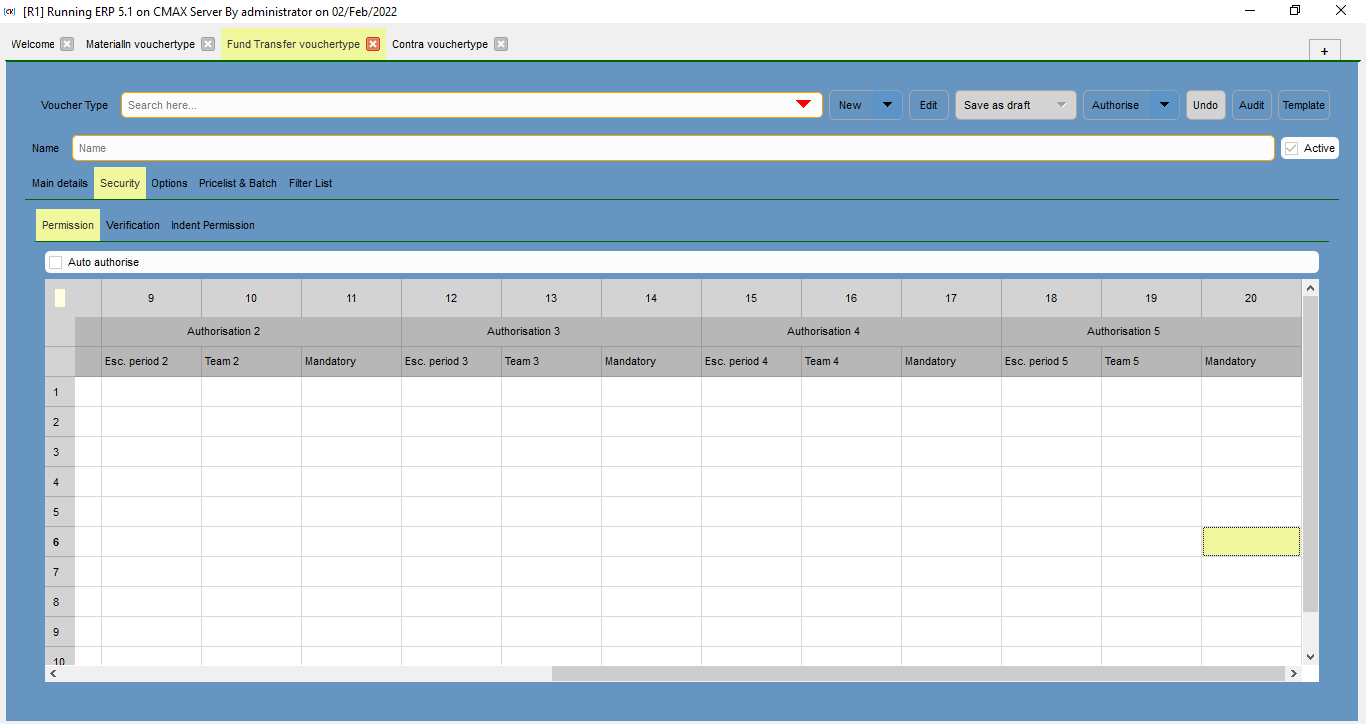Click the Mandatory header under Authorisation 5

click(1251, 361)
